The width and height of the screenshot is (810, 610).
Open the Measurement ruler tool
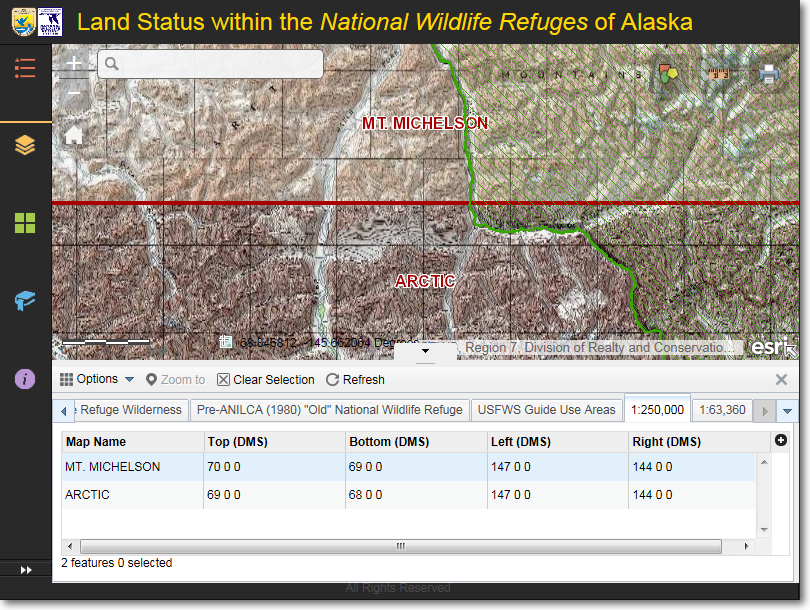[x=718, y=74]
